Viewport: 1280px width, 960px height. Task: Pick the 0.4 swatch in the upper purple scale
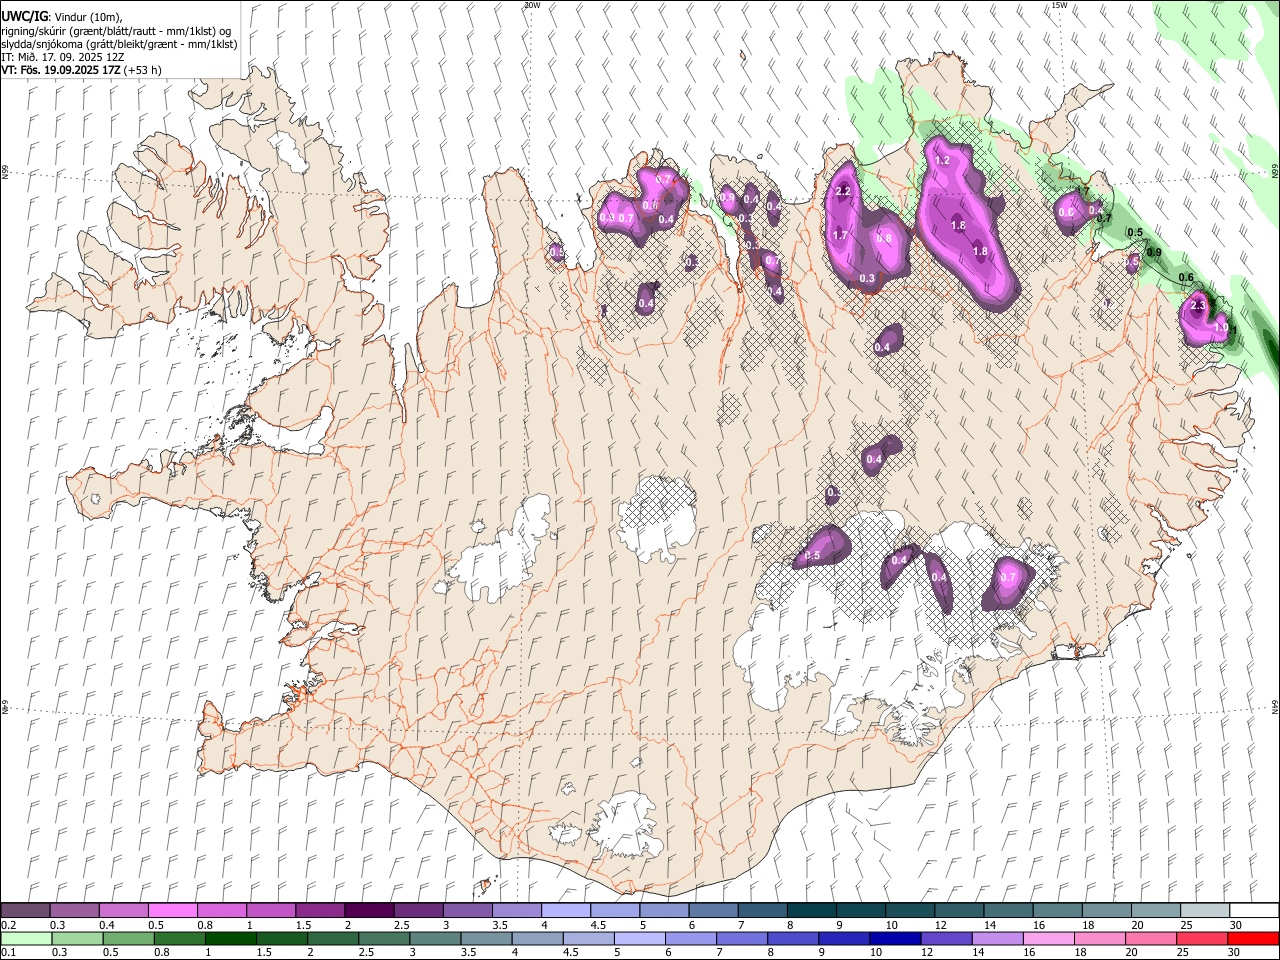pyautogui.click(x=123, y=910)
